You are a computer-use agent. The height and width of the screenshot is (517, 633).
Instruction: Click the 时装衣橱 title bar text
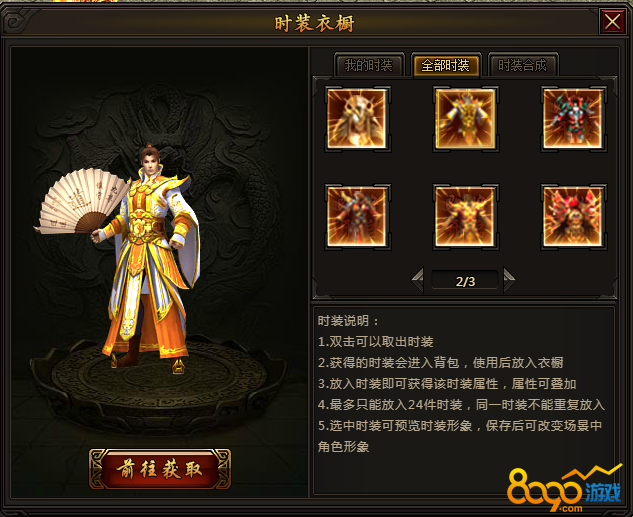pyautogui.click(x=314, y=23)
